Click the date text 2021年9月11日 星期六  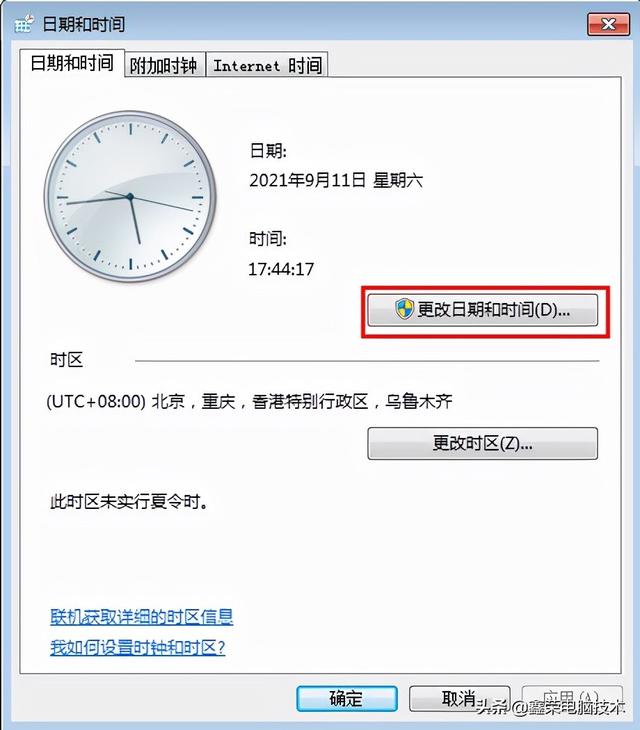click(336, 180)
